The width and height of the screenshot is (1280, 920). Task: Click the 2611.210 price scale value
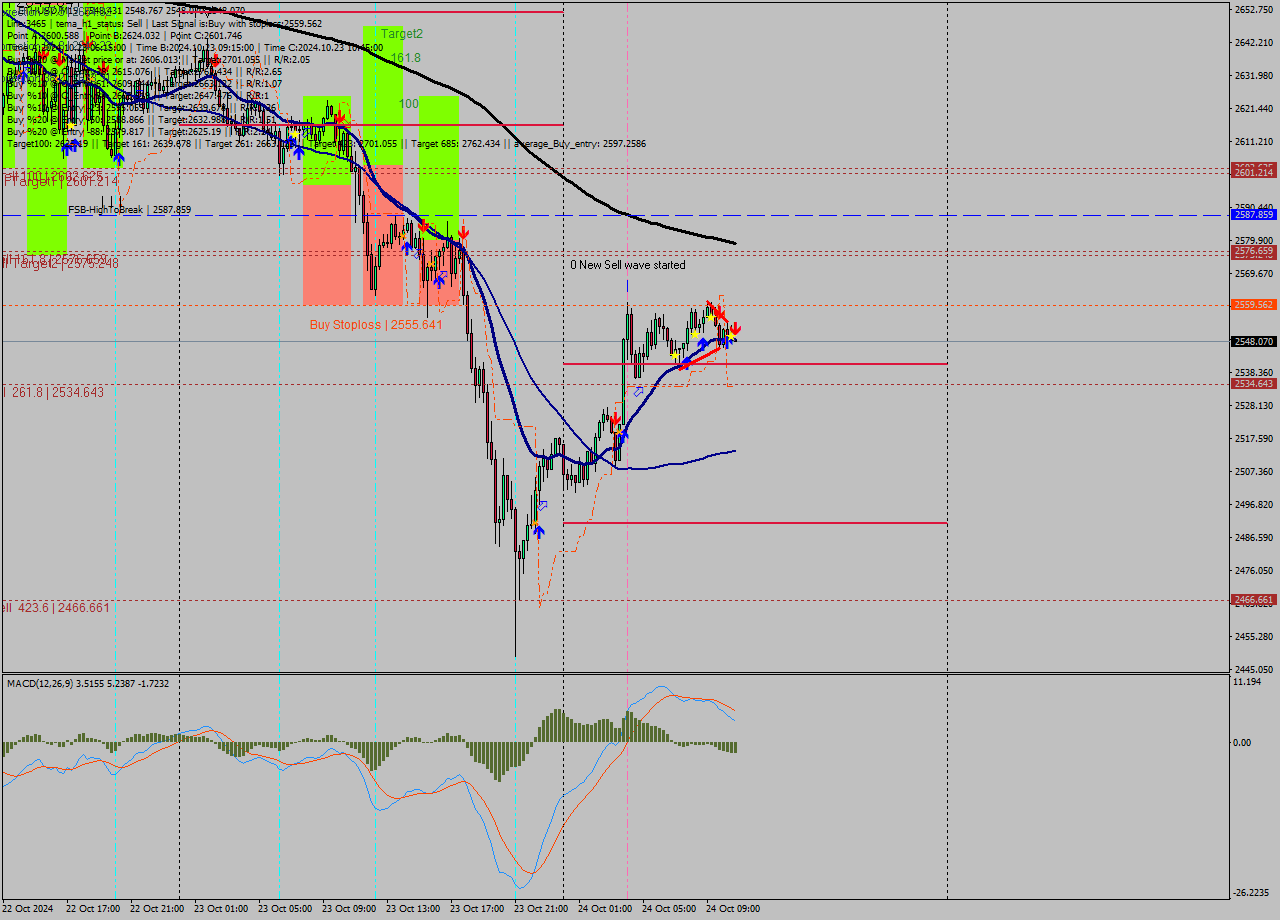point(1254,141)
